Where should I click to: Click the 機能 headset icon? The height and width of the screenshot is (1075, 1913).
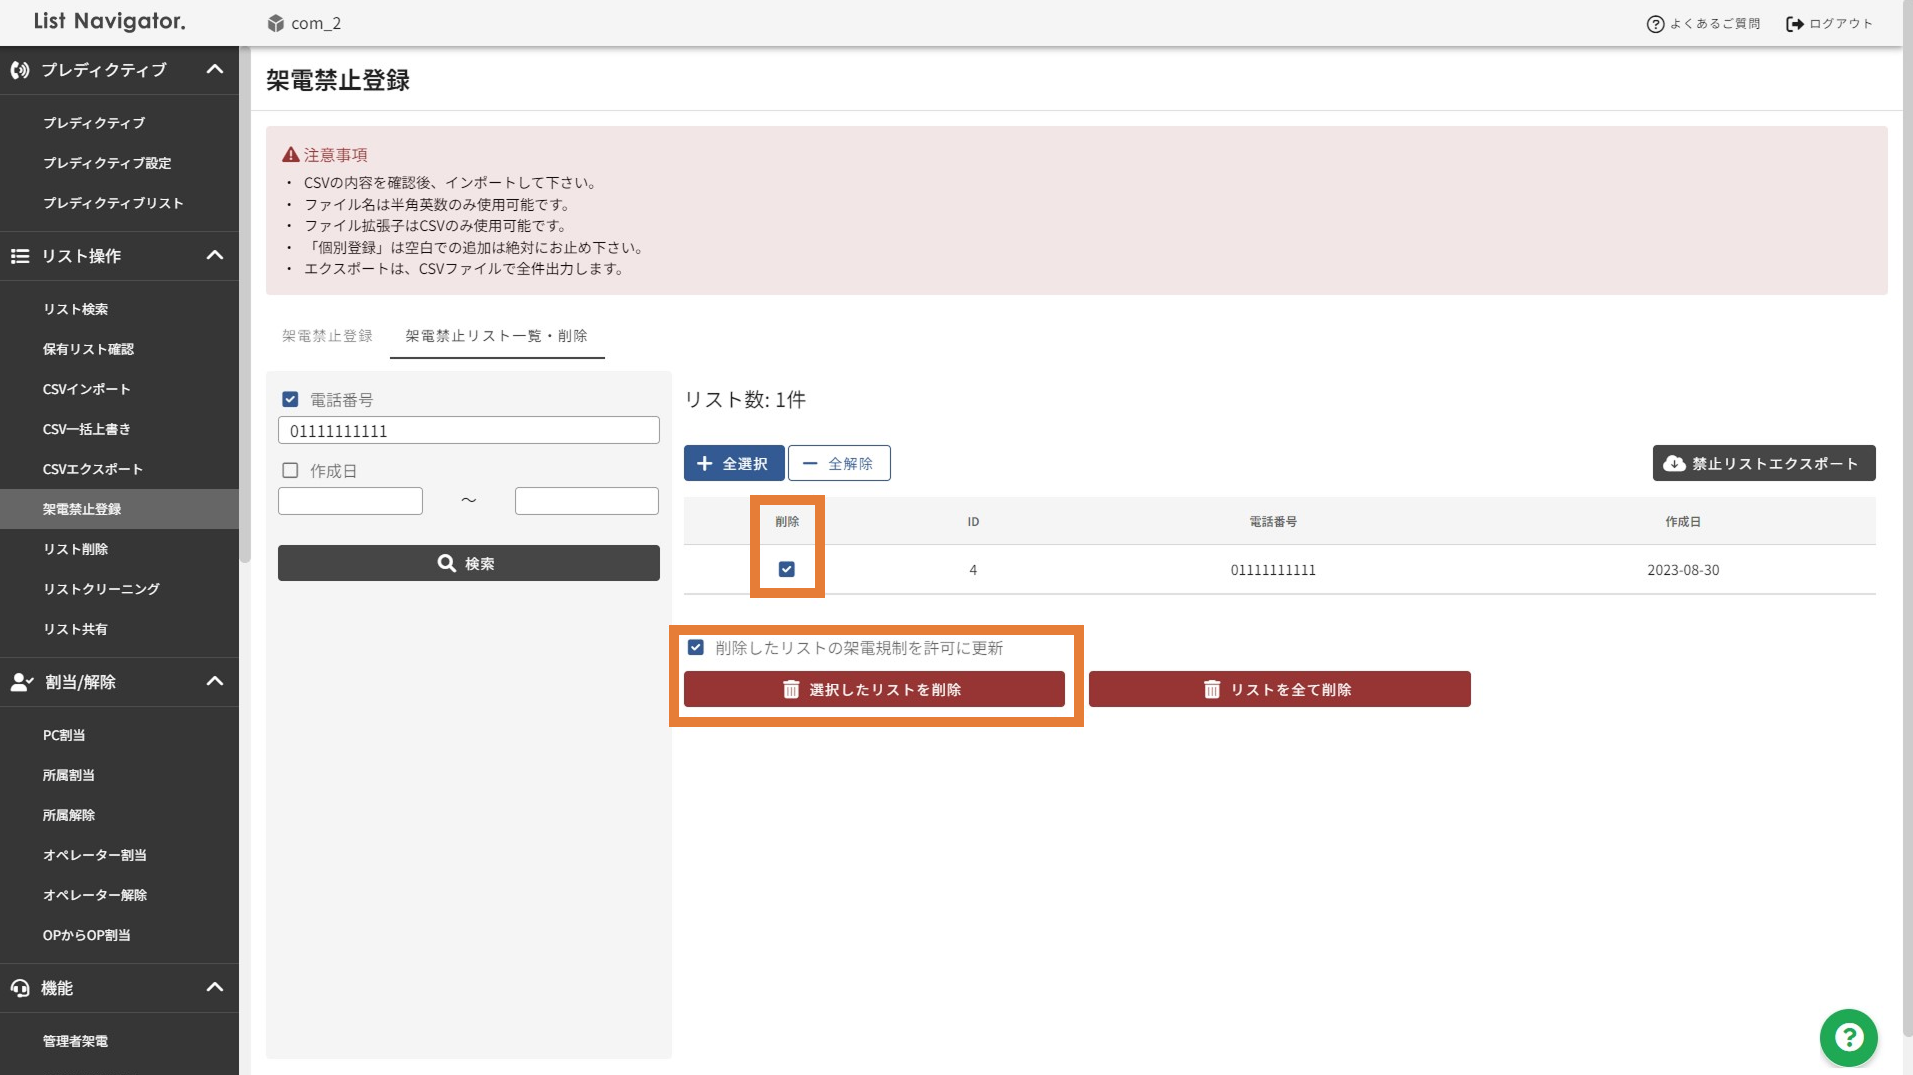(20, 988)
